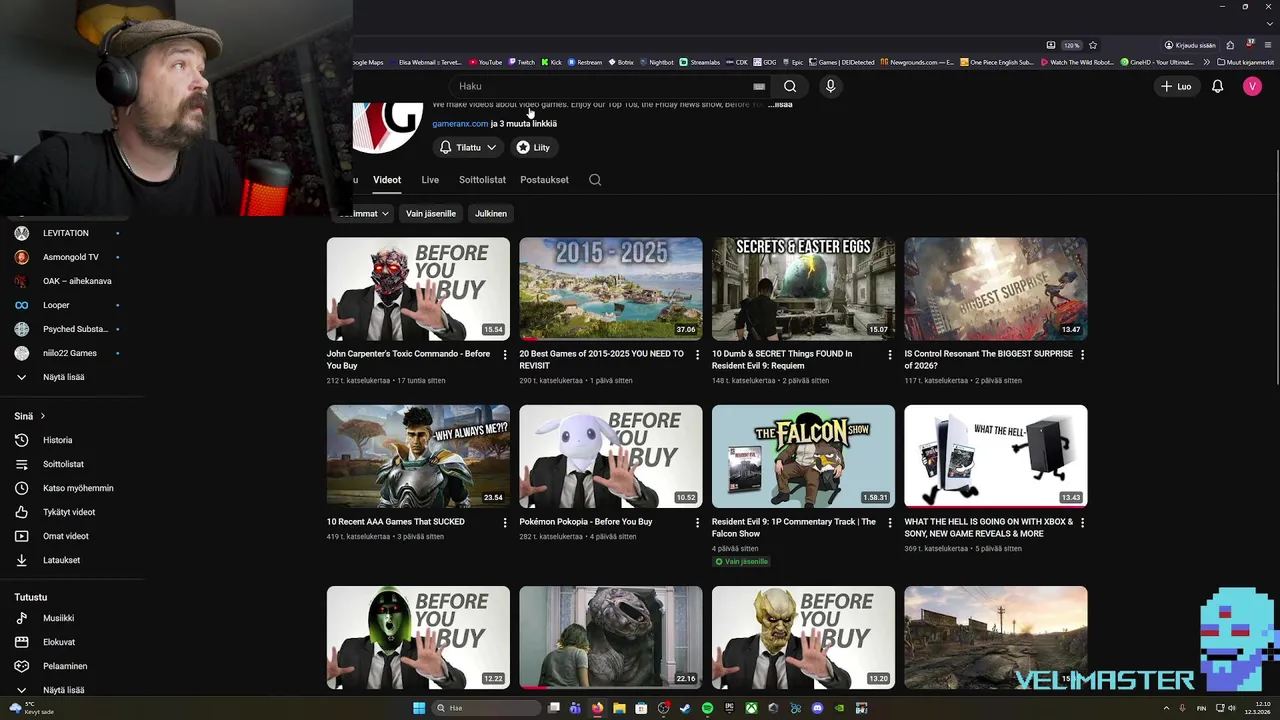Open Streamlabs bookmark in bookmarks bar
This screenshot has width=1280, height=720.
pos(700,62)
